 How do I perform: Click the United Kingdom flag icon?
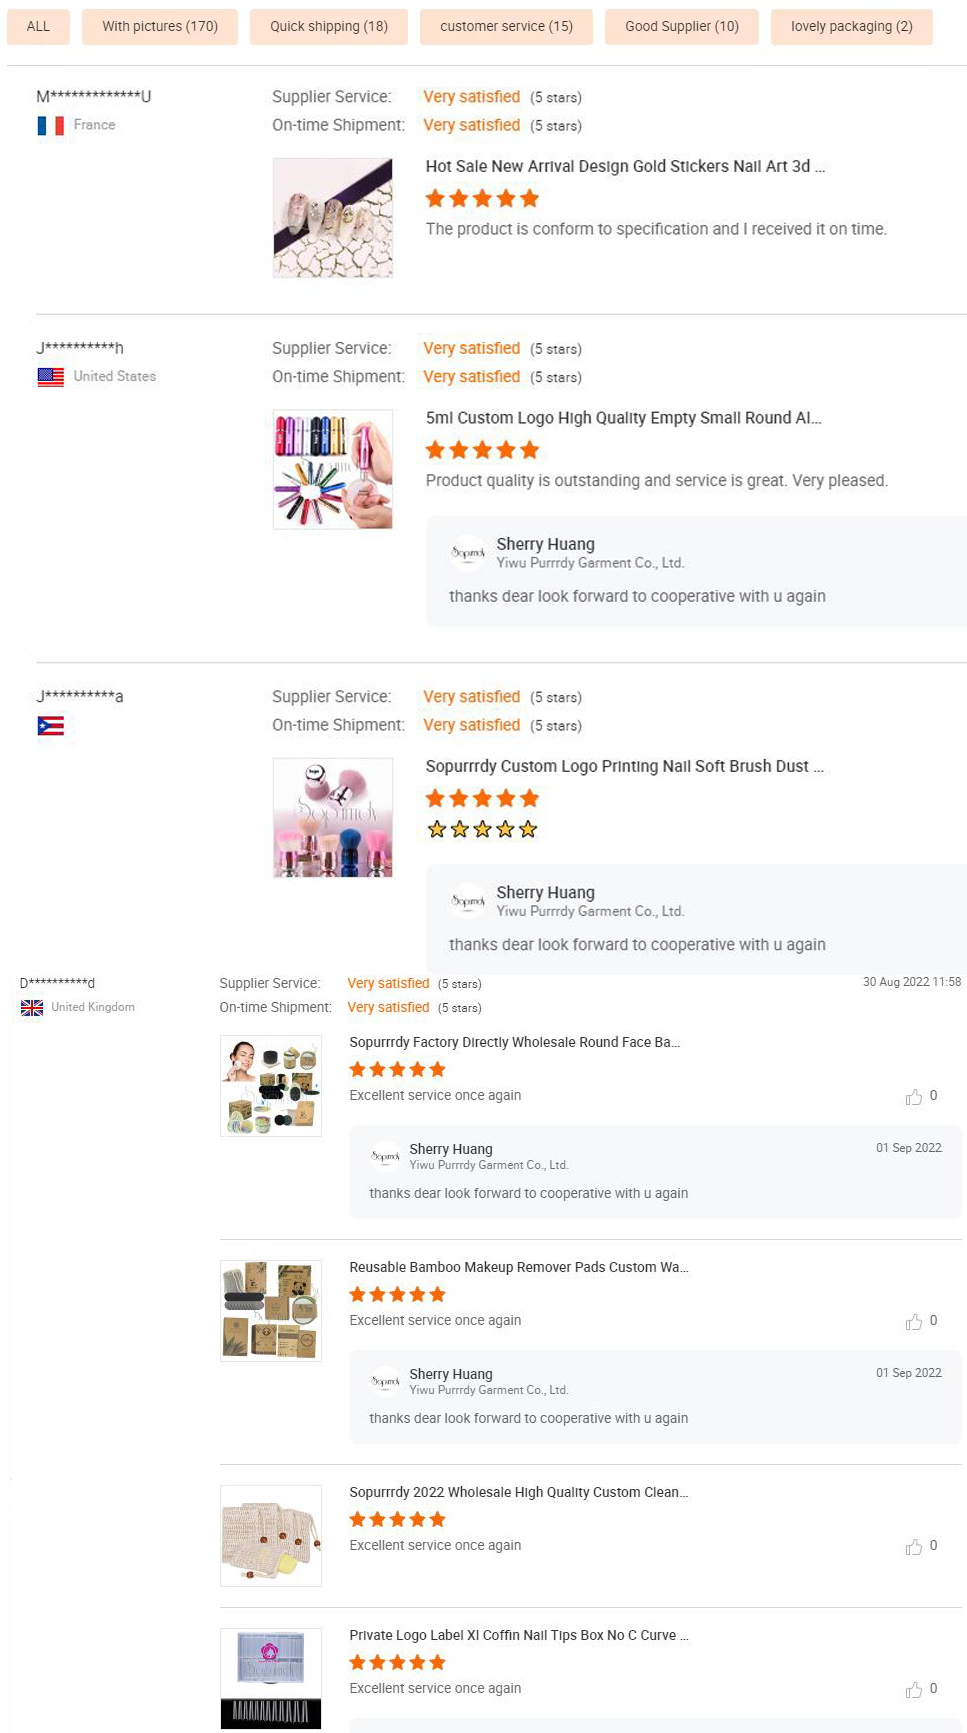click(x=31, y=1008)
